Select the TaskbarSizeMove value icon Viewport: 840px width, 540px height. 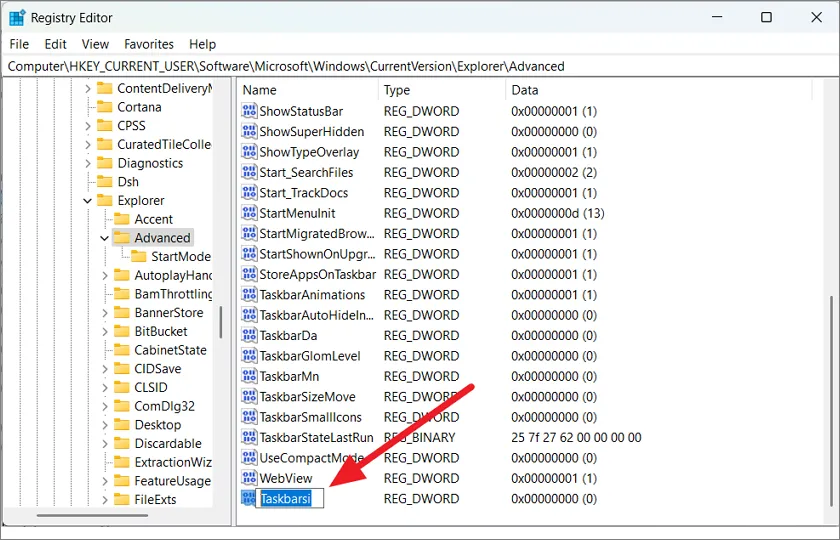(x=249, y=396)
